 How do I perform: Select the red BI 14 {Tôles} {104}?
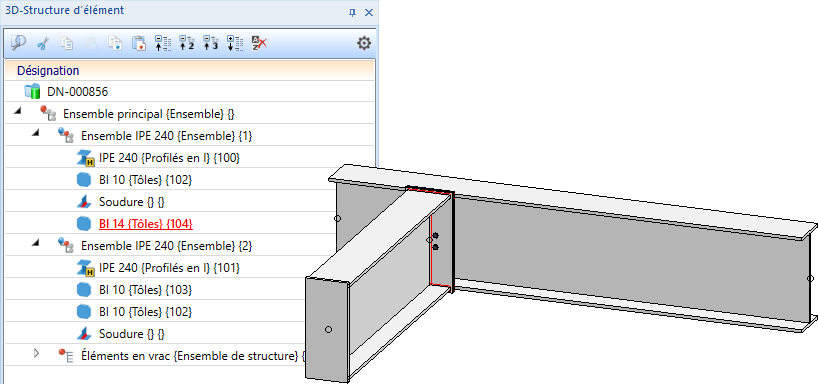(x=146, y=224)
